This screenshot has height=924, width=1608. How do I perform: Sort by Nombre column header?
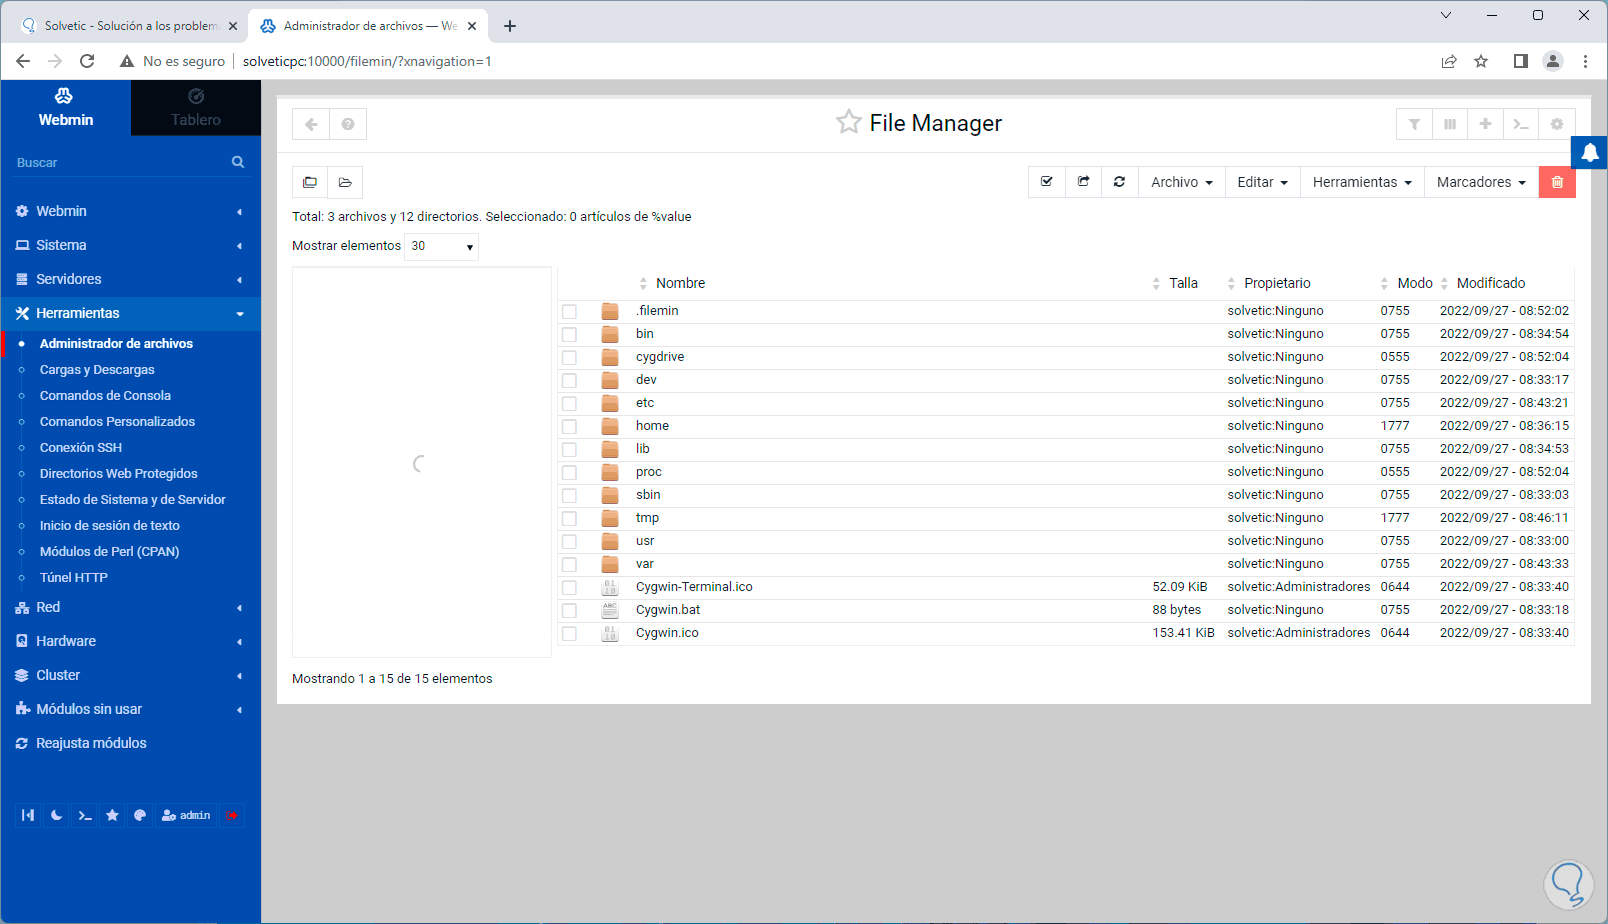(x=680, y=283)
